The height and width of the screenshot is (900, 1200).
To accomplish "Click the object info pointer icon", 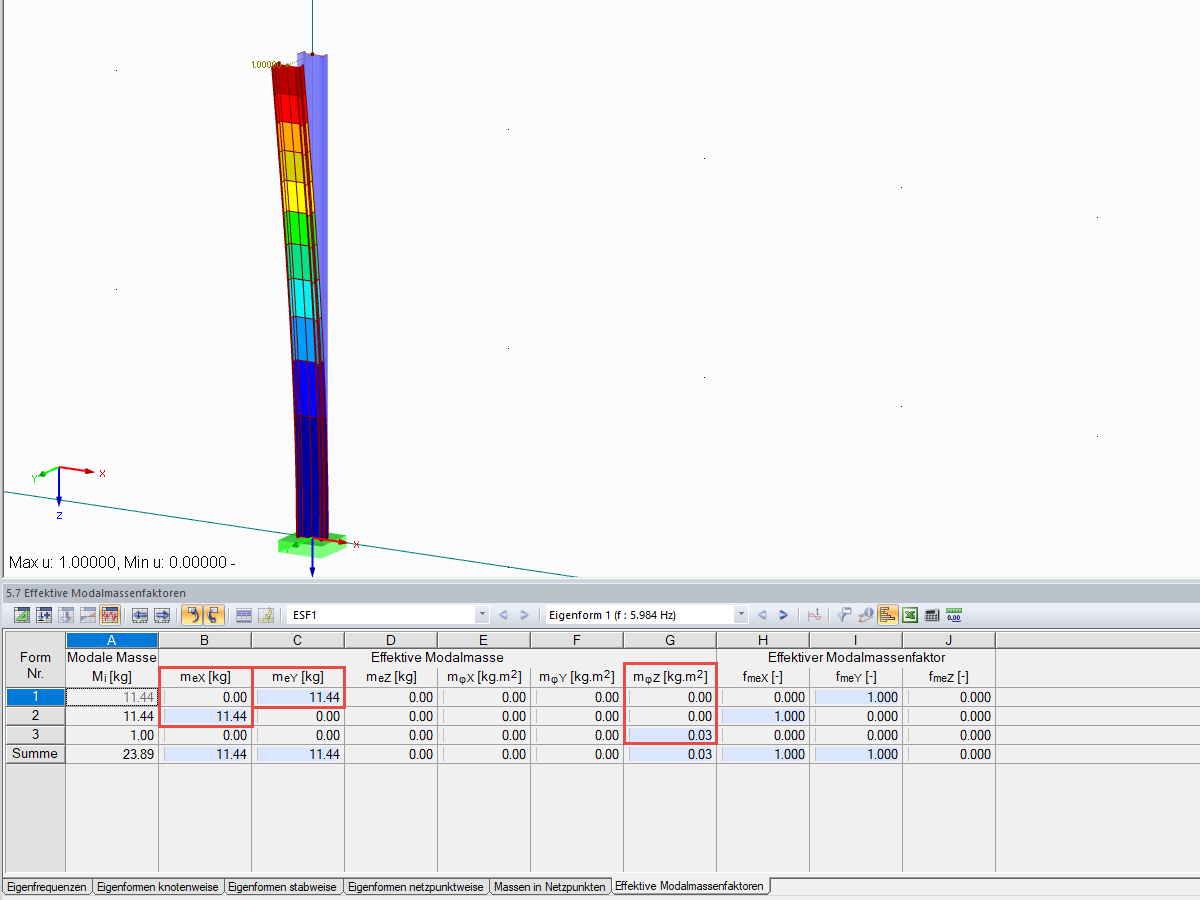I will (x=866, y=614).
